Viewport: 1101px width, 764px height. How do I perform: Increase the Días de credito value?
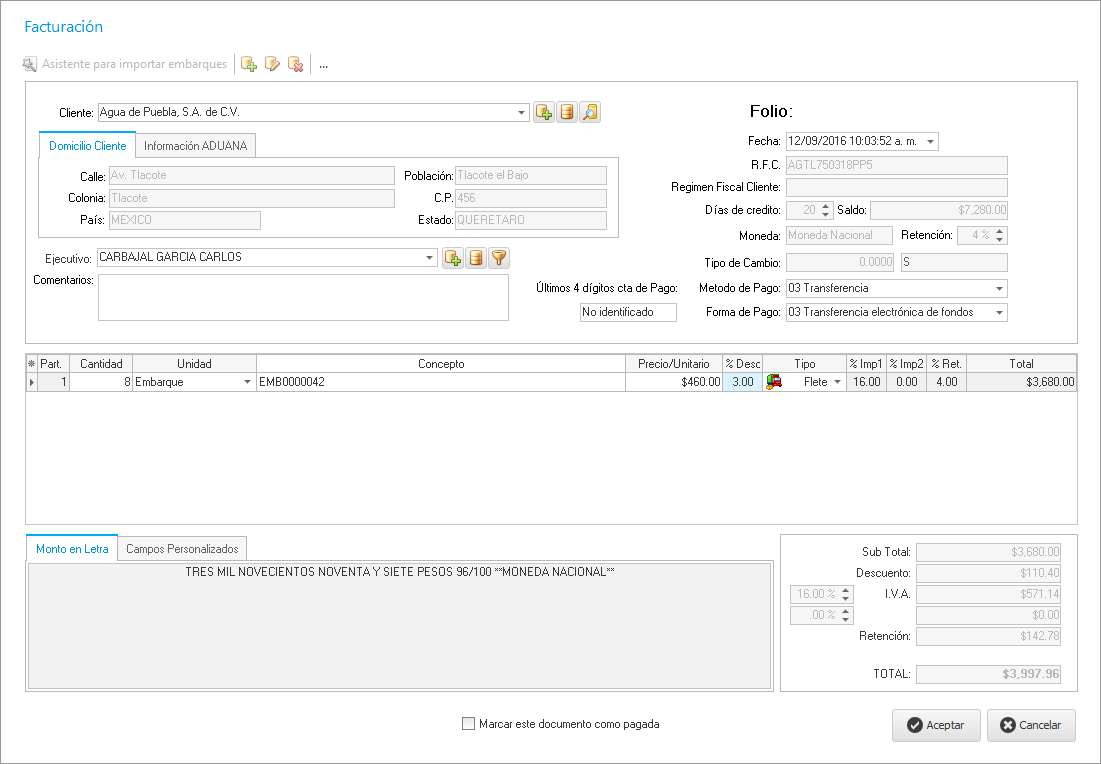(x=825, y=206)
